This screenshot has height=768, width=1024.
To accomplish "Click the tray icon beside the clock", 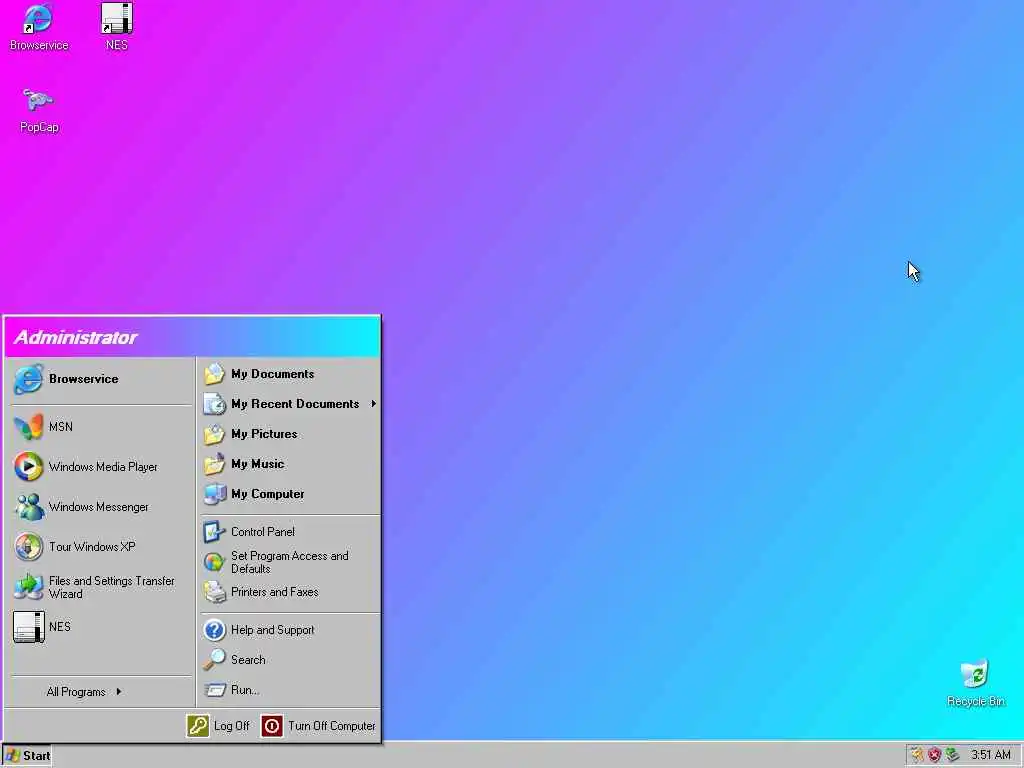I will [x=952, y=755].
